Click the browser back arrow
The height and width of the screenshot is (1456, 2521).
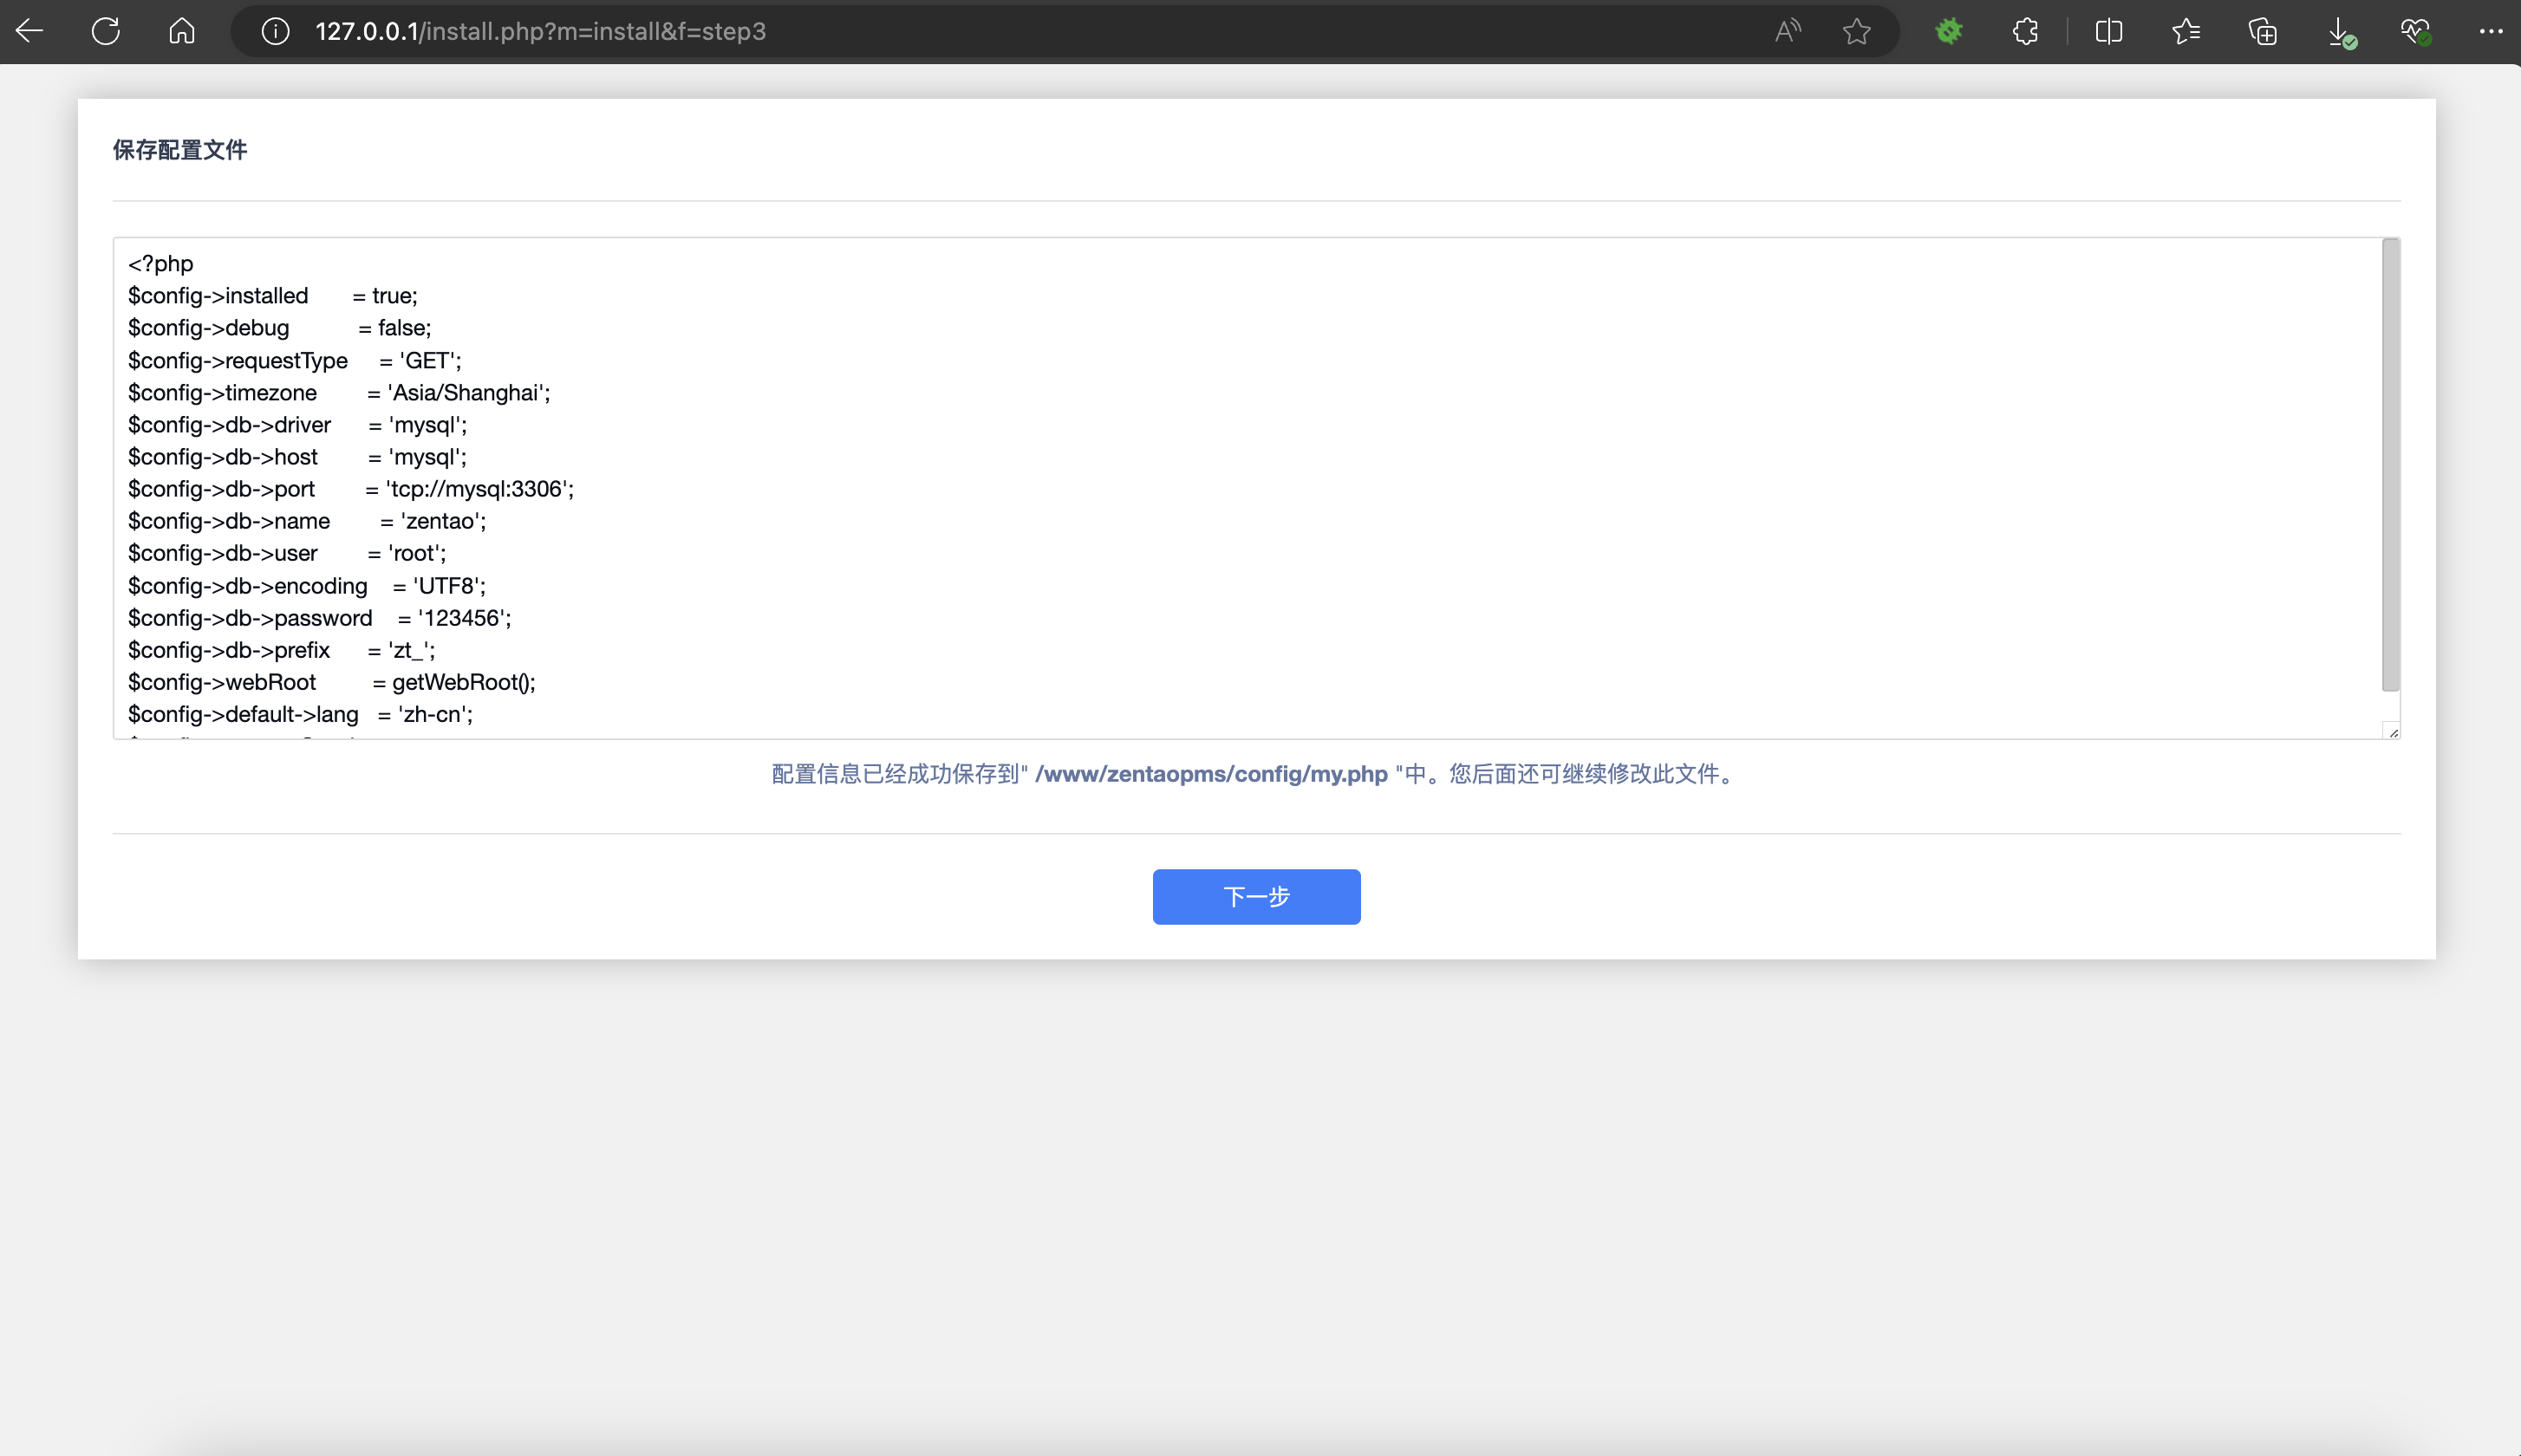[x=29, y=31]
